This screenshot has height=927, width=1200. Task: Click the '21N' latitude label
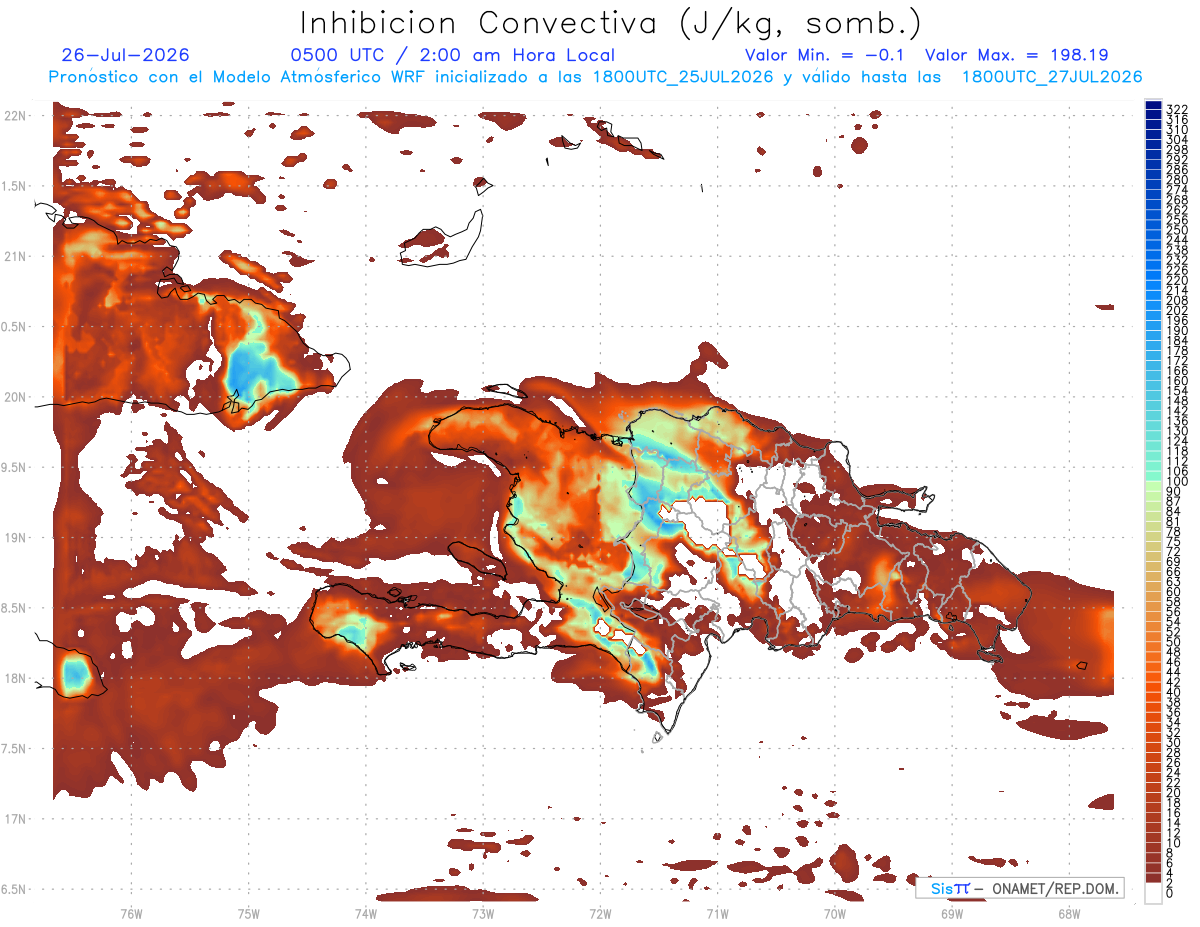pyautogui.click(x=14, y=256)
